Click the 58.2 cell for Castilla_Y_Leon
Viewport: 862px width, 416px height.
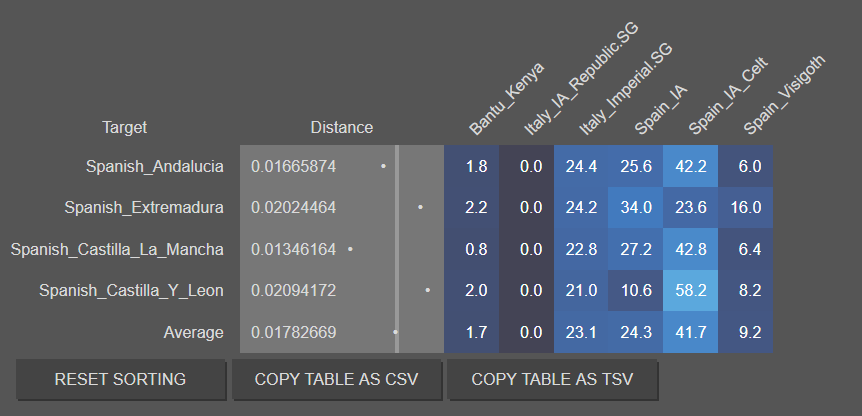pos(690,291)
